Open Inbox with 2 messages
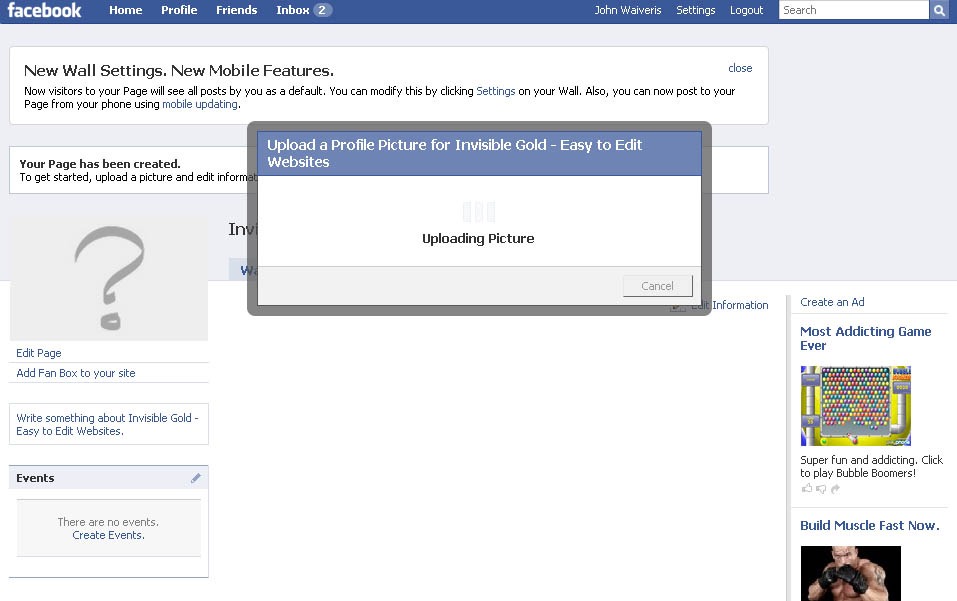Viewport: 957px width, 601px height. tap(303, 10)
